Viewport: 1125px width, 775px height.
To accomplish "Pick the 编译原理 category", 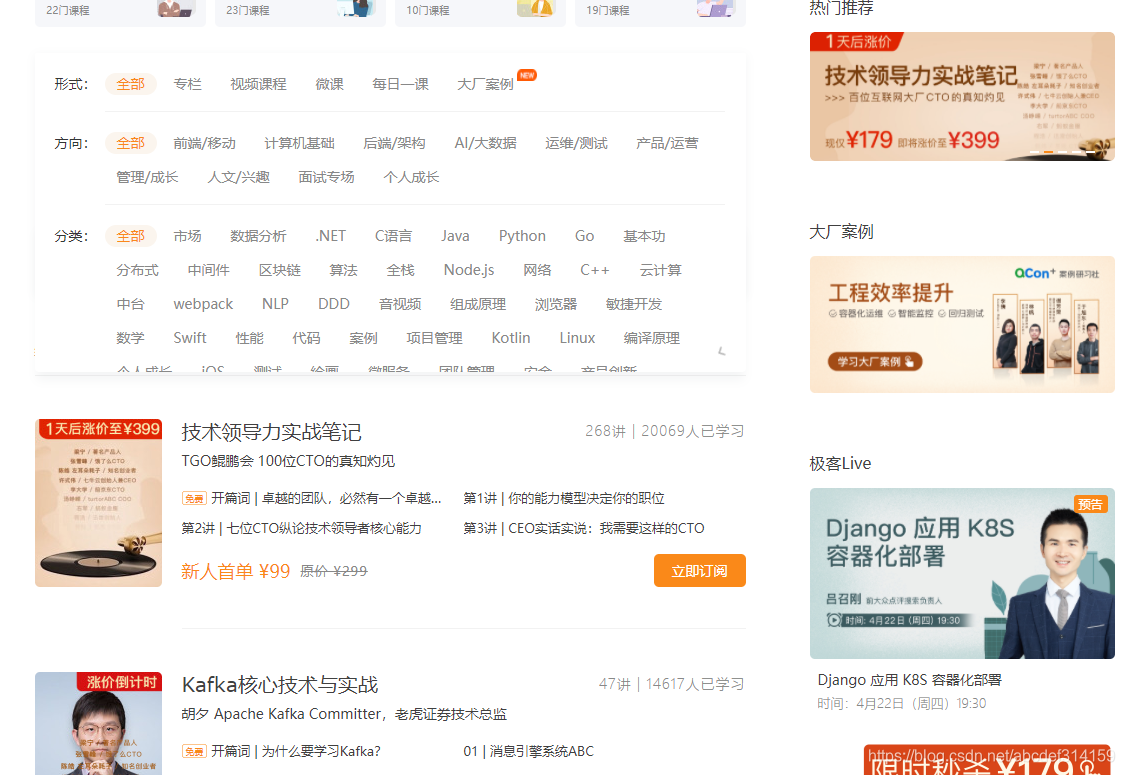I will [x=652, y=338].
